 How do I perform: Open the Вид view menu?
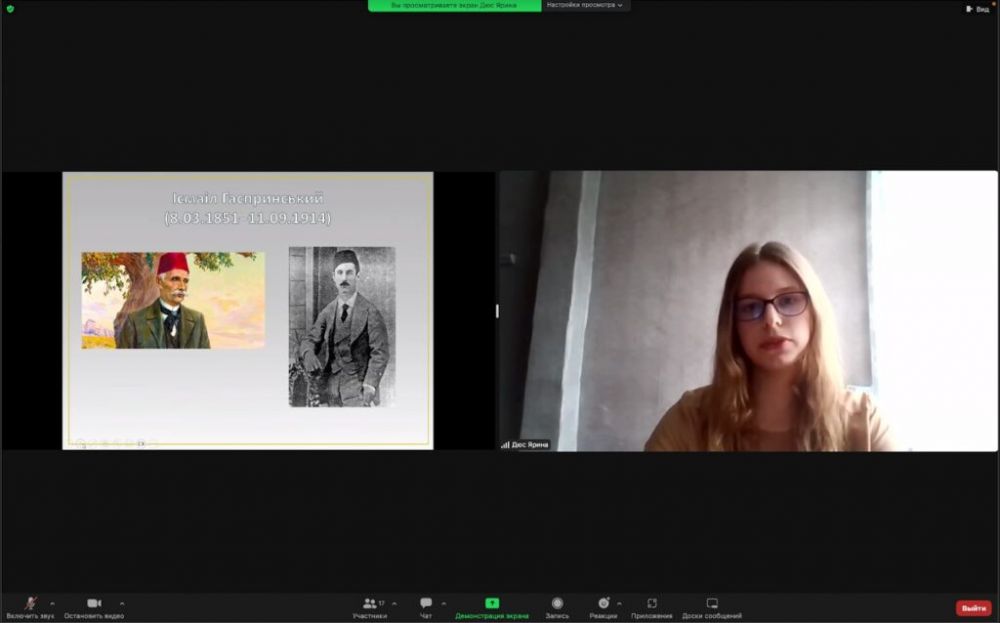pyautogui.click(x=977, y=8)
